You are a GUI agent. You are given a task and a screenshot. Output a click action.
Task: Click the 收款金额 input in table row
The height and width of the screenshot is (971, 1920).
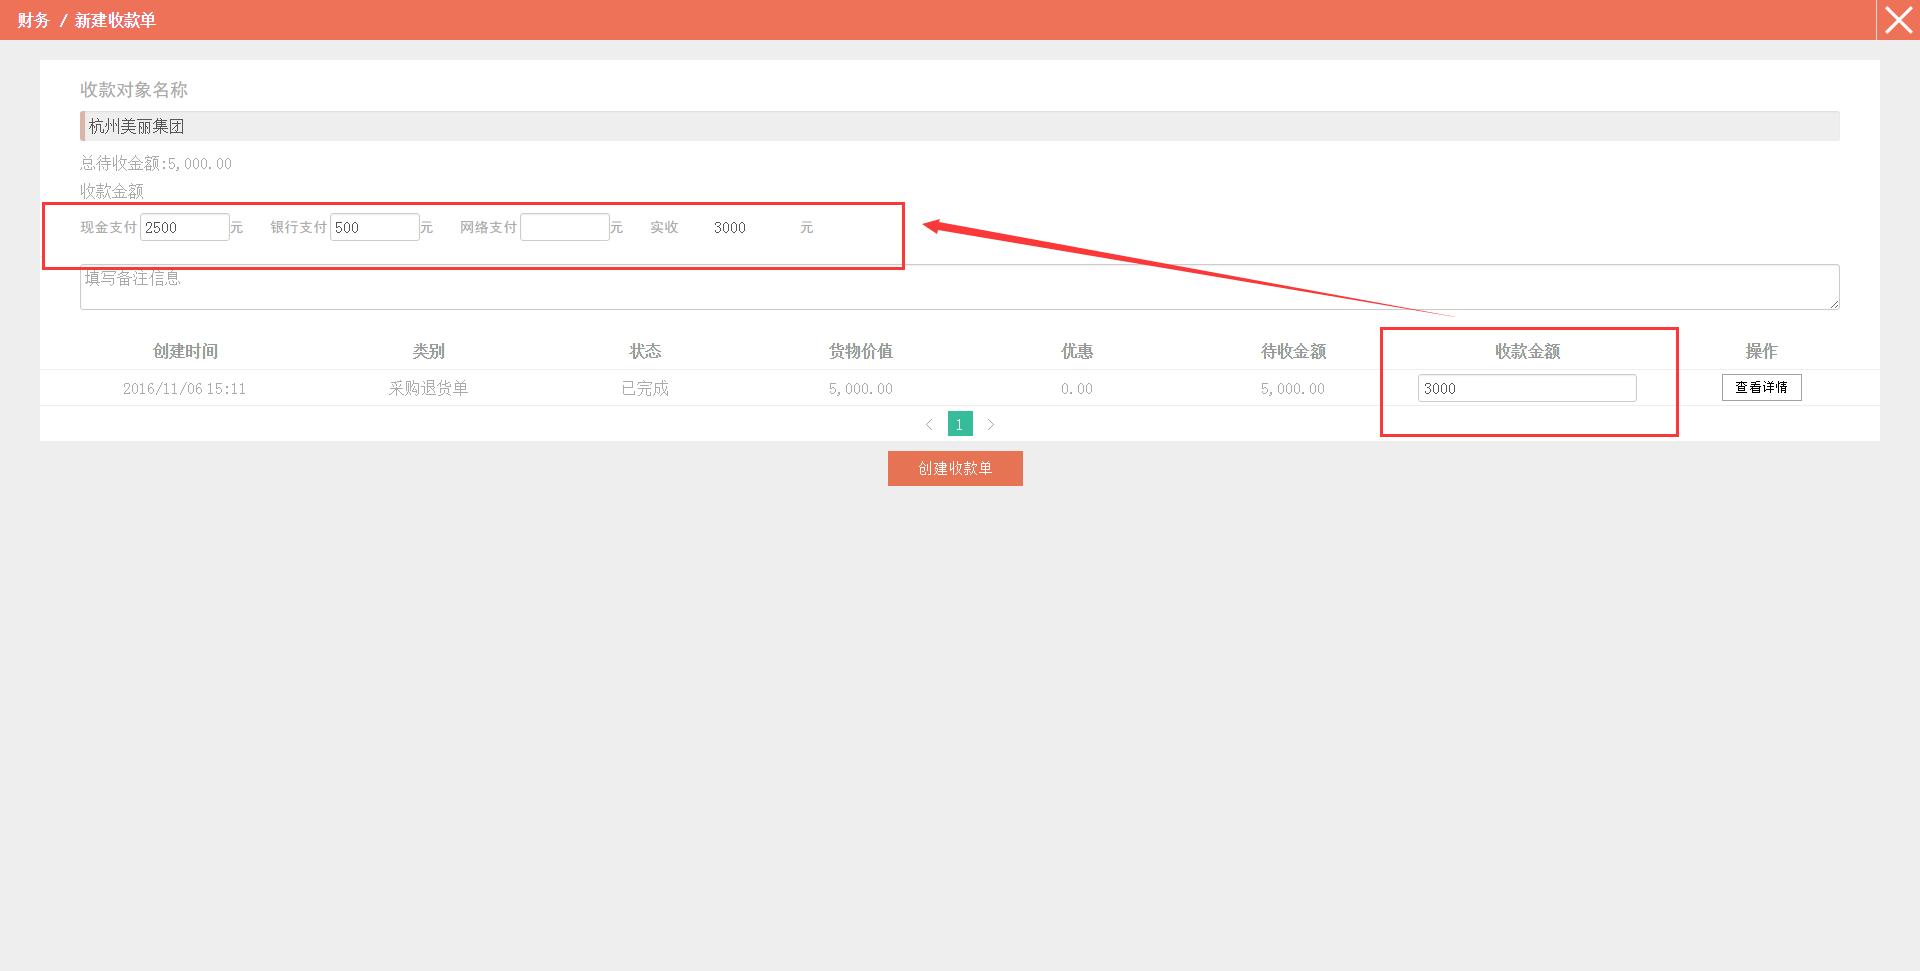[x=1526, y=388]
